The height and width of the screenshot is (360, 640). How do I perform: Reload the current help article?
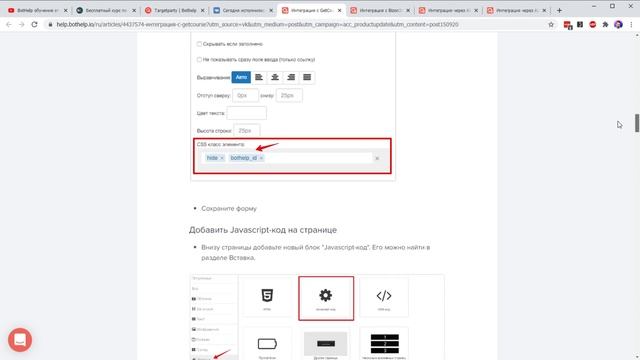[35, 24]
